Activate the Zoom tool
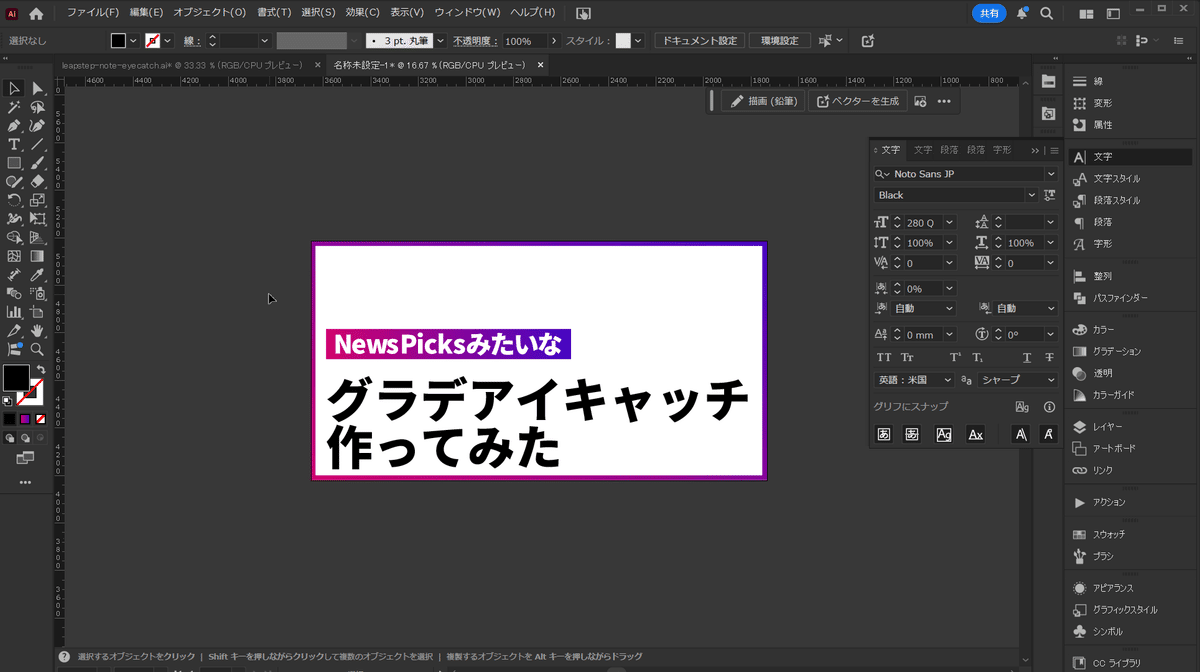The width and height of the screenshot is (1200, 672). point(38,349)
